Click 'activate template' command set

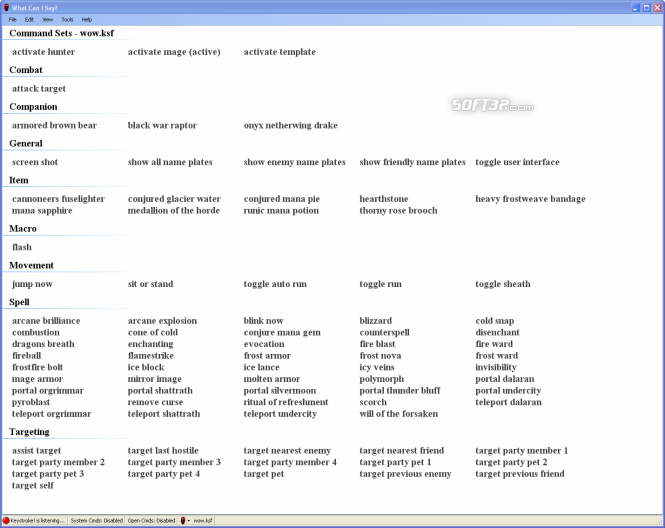[x=279, y=52]
